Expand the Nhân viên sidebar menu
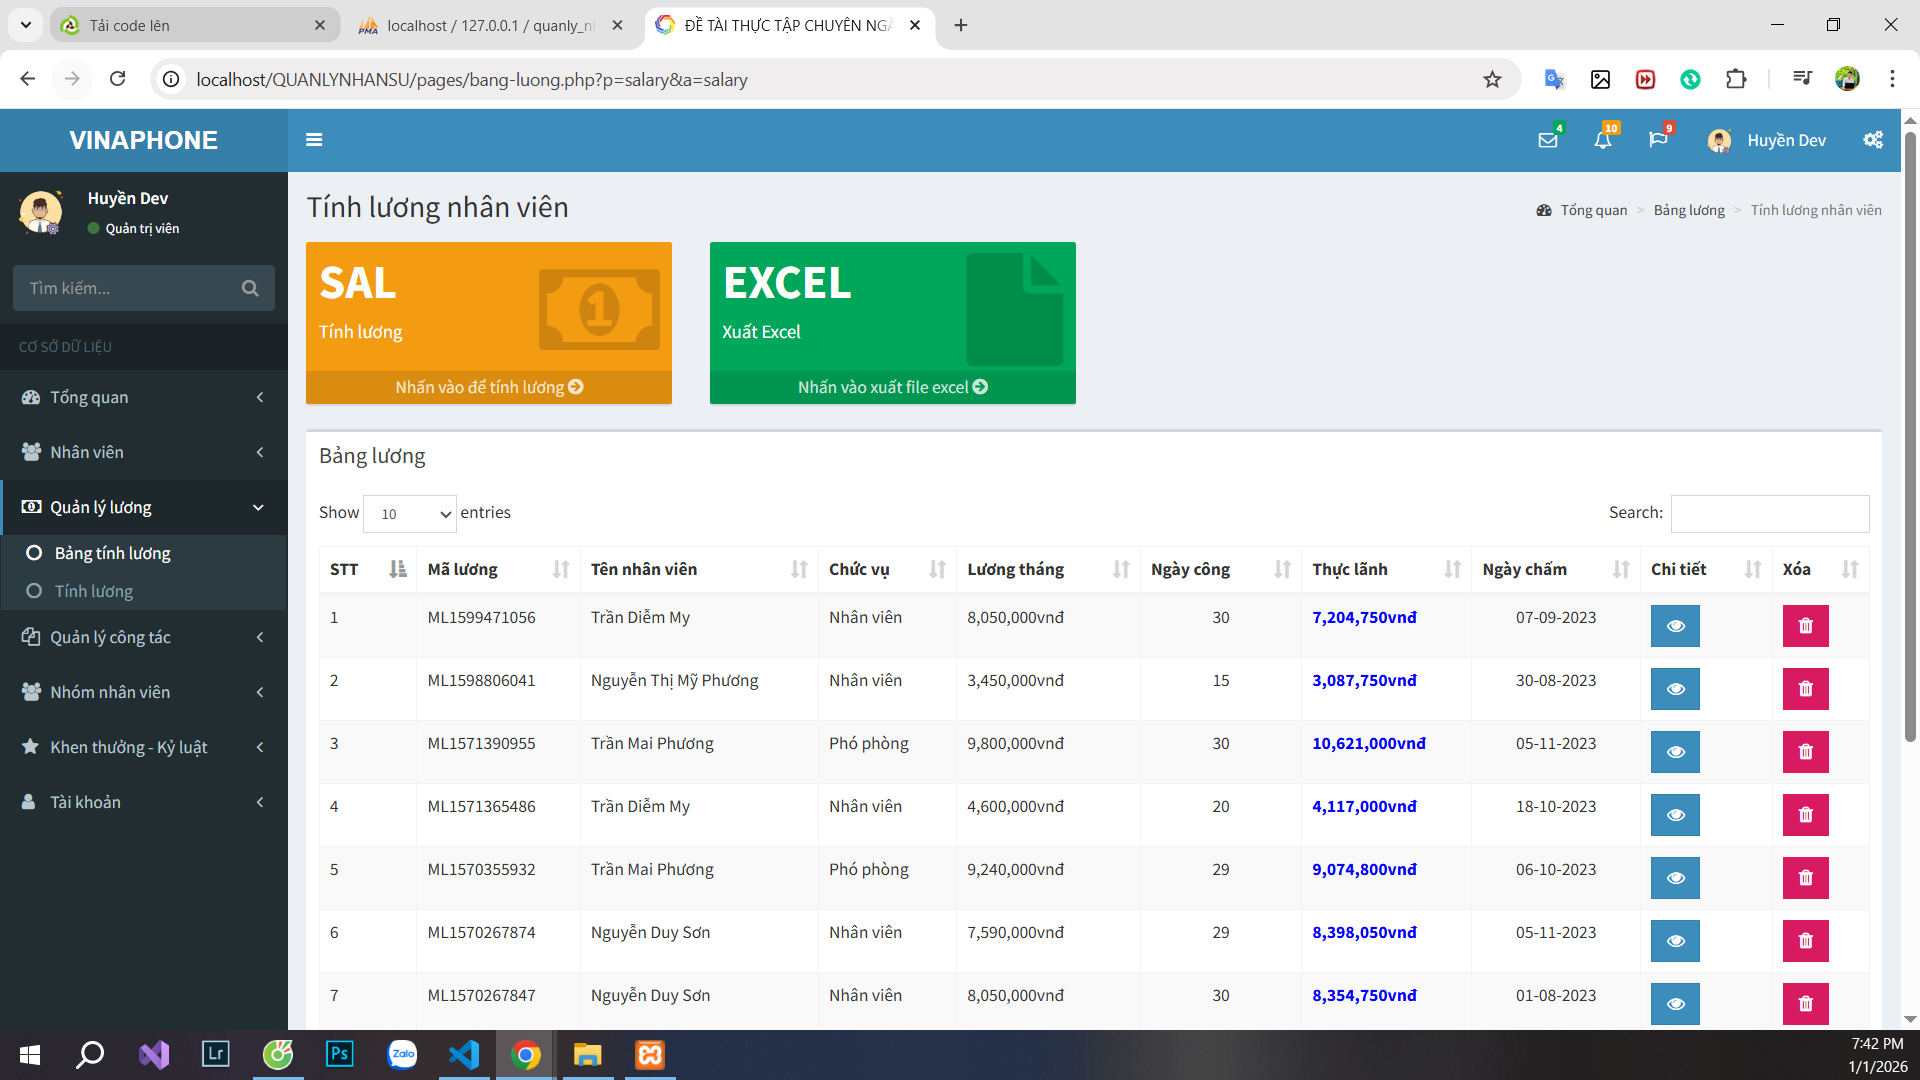 tap(144, 452)
